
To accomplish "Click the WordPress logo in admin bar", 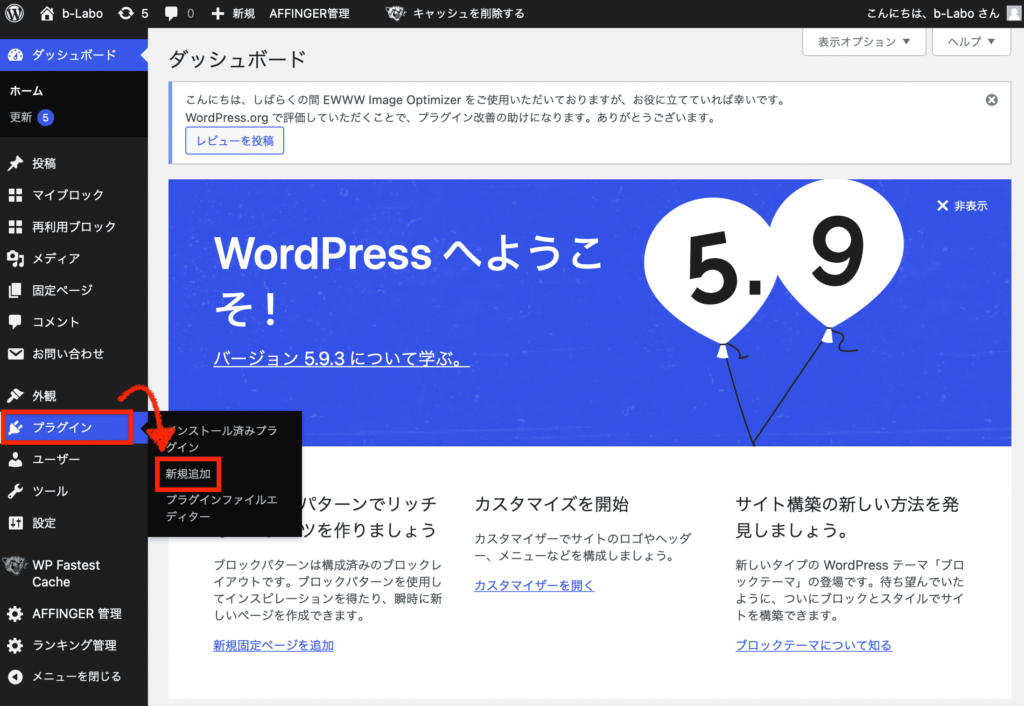I will click(x=14, y=13).
